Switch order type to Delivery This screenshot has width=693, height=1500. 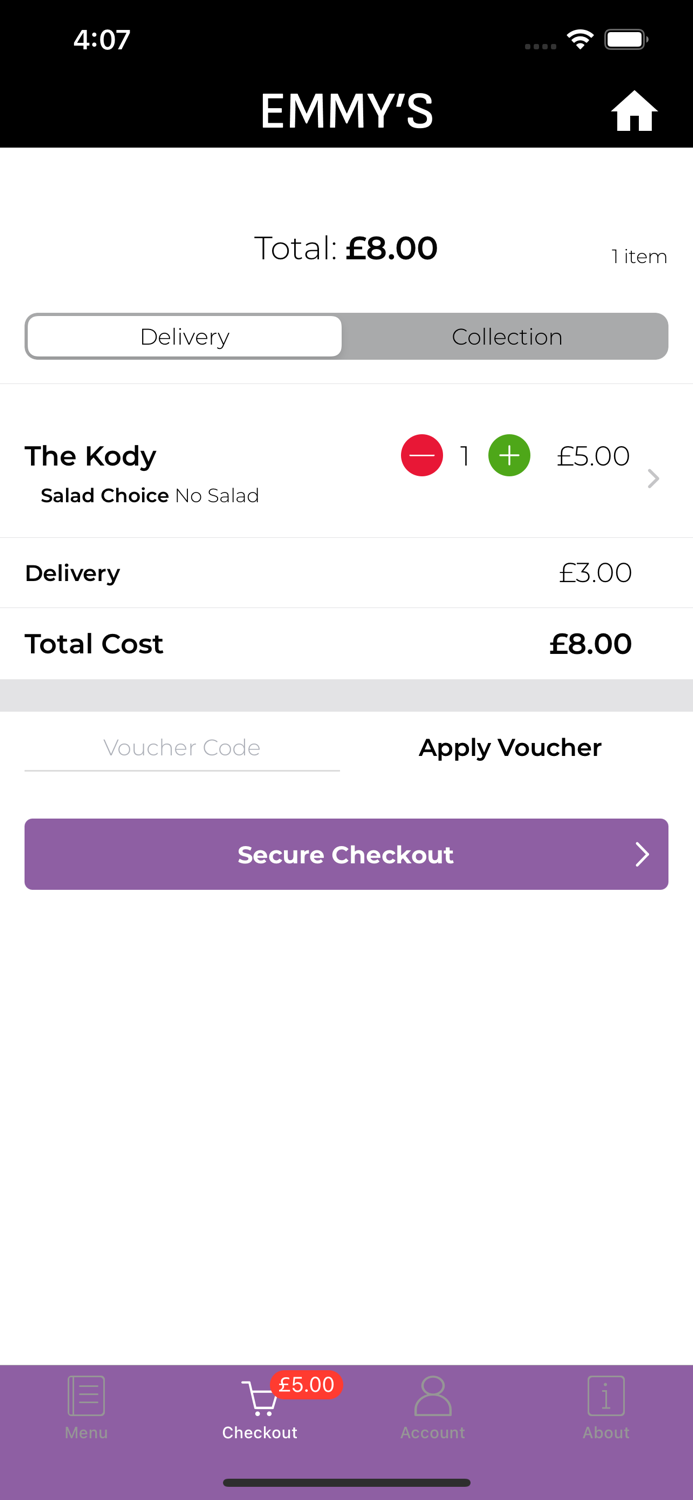184,337
